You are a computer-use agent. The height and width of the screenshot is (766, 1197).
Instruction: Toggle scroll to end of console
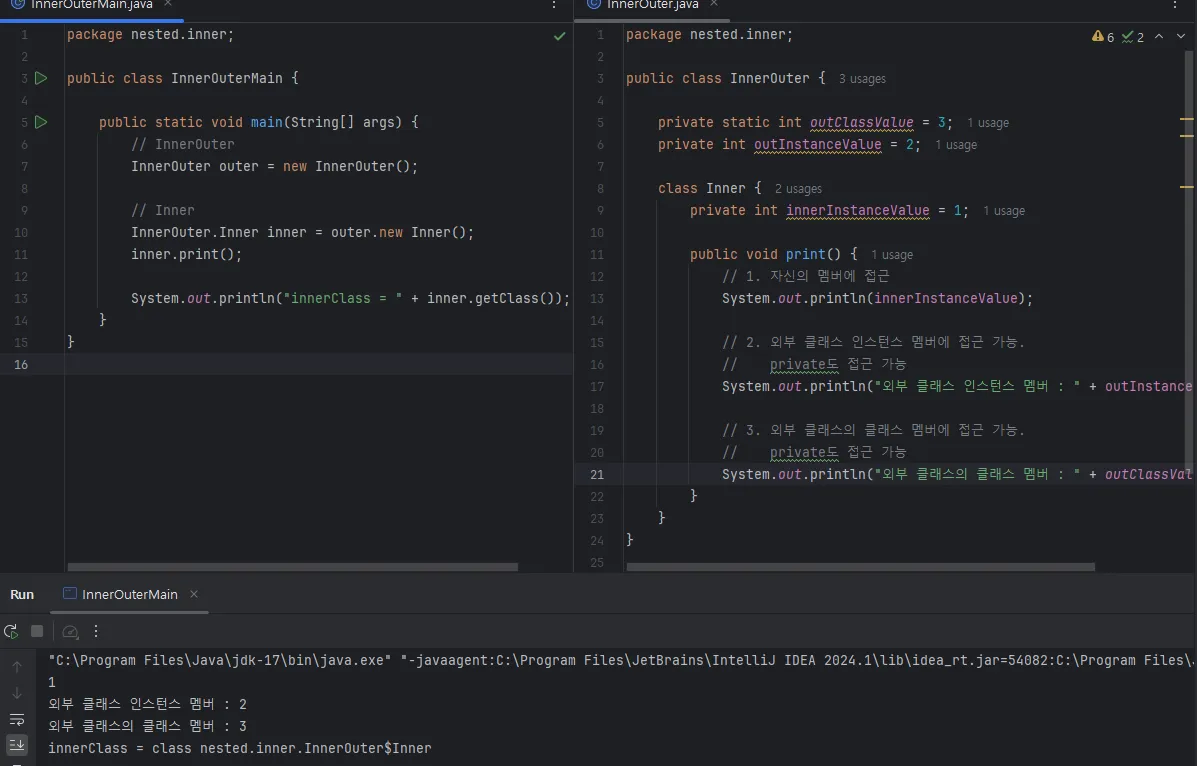(x=17, y=745)
